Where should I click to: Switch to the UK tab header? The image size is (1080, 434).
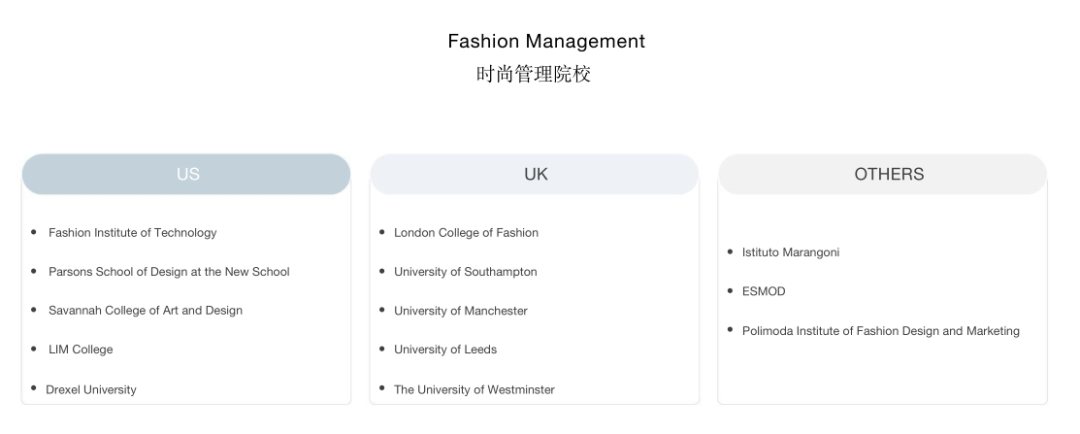tap(535, 174)
